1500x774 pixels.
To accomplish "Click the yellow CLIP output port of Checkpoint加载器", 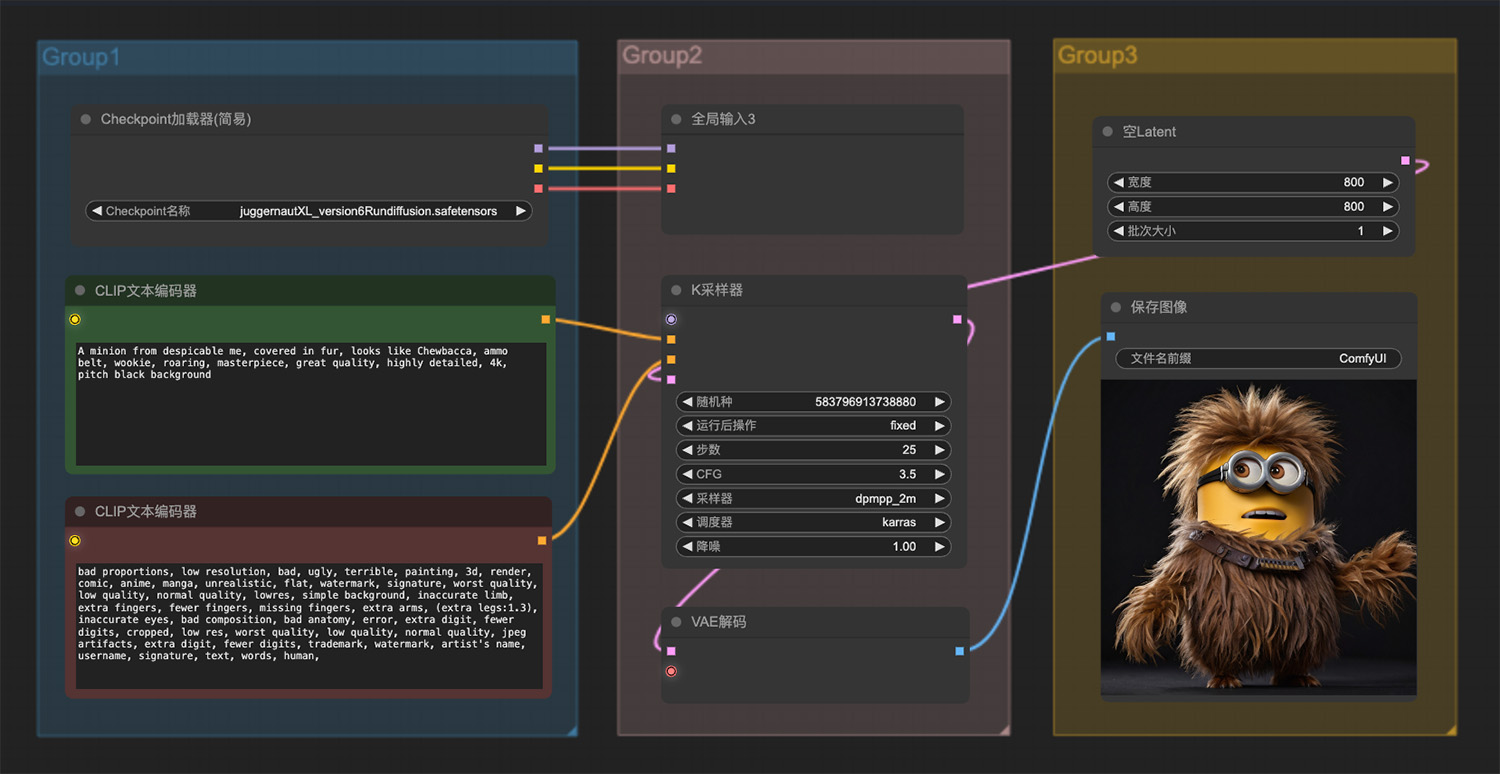I will pos(538,168).
